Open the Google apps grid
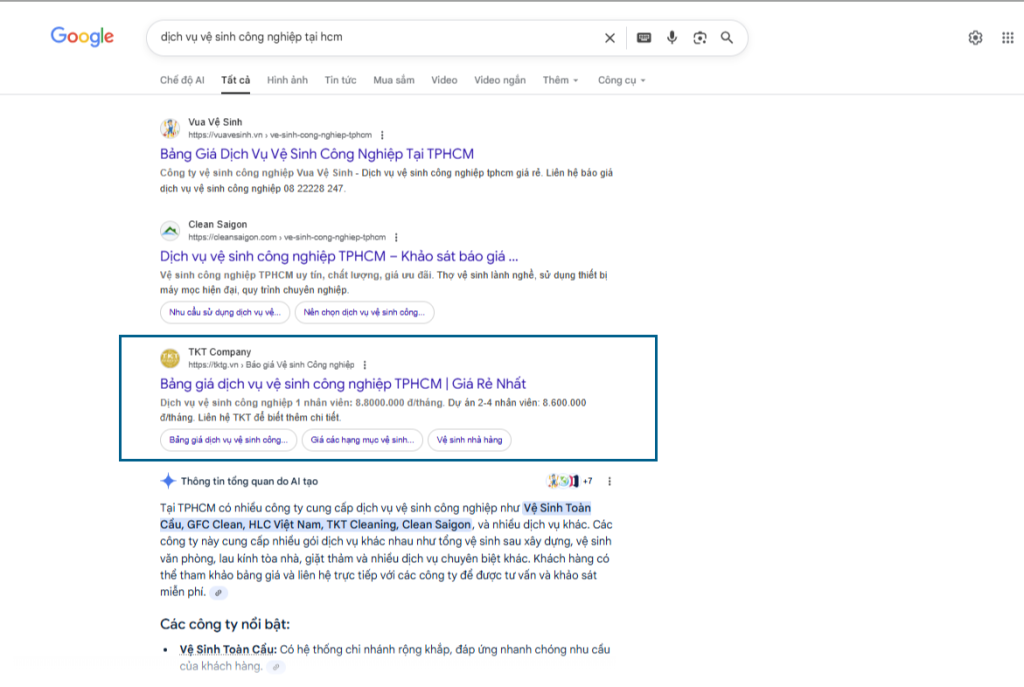1024x687 pixels. point(1007,38)
